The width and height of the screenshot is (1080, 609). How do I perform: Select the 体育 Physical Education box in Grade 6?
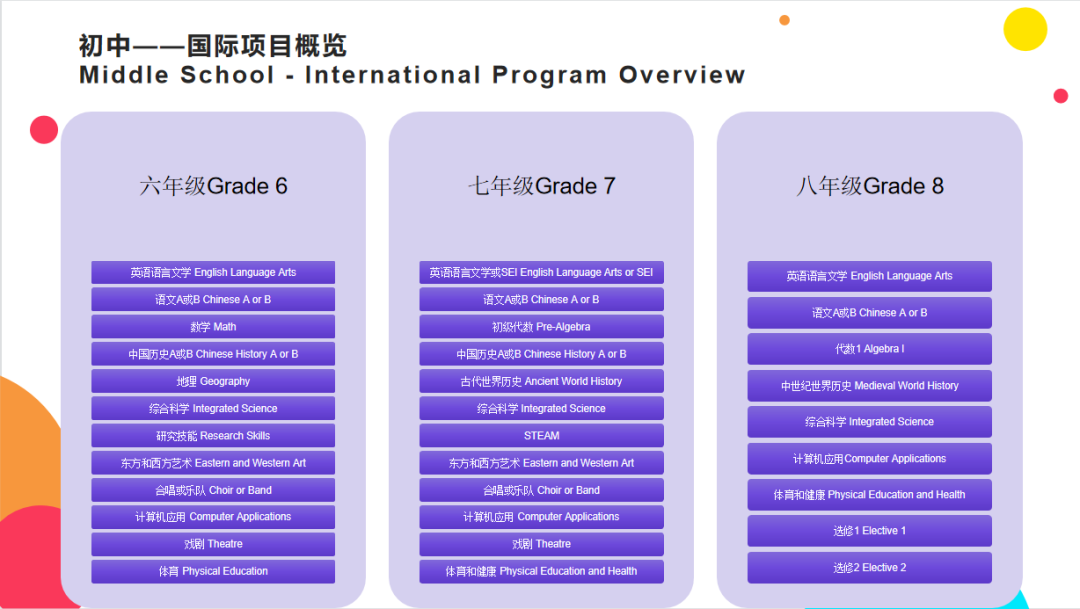214,571
